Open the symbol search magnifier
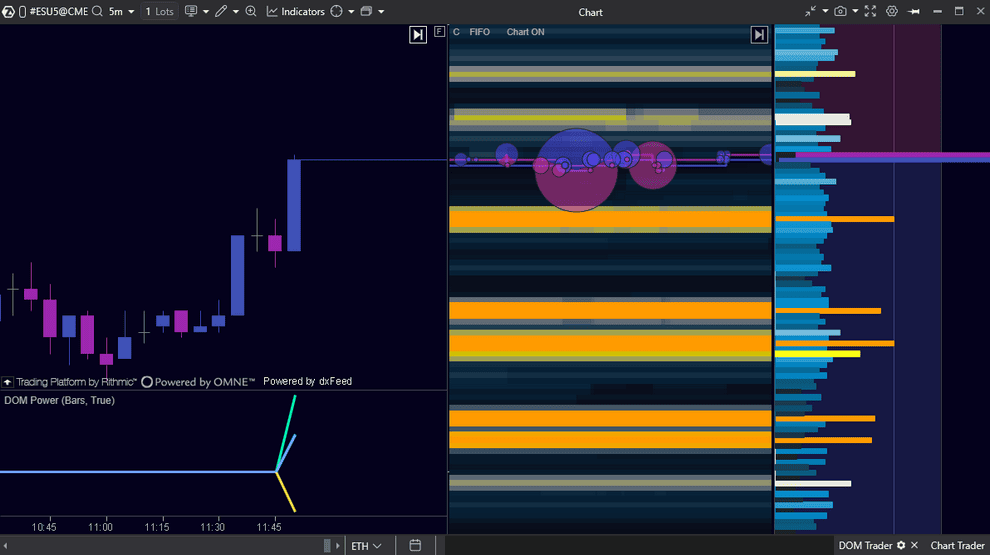Viewport: 990px width, 555px height. pos(97,12)
